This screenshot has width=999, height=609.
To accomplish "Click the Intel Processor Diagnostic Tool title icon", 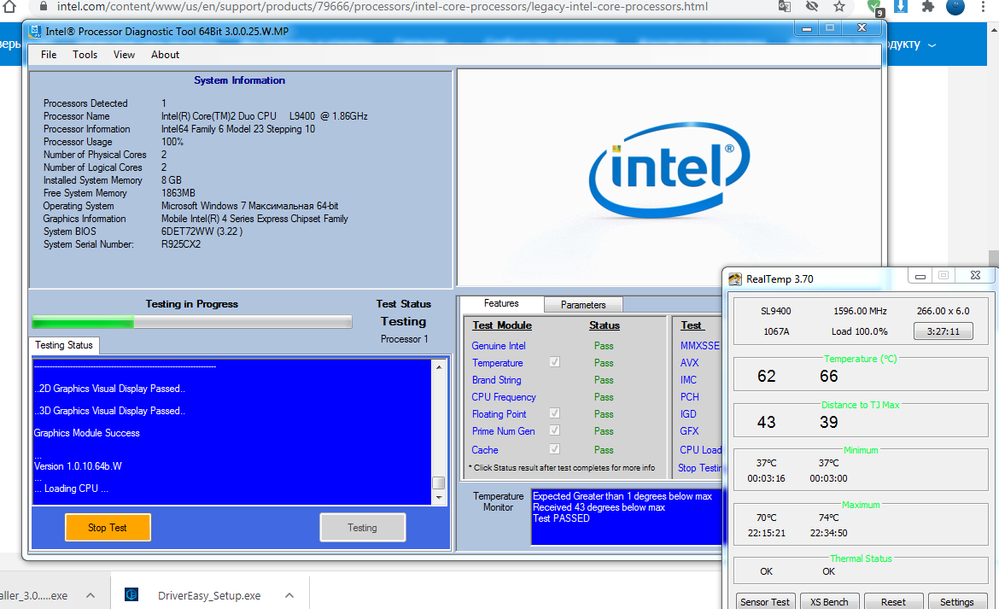I will tap(36, 31).
